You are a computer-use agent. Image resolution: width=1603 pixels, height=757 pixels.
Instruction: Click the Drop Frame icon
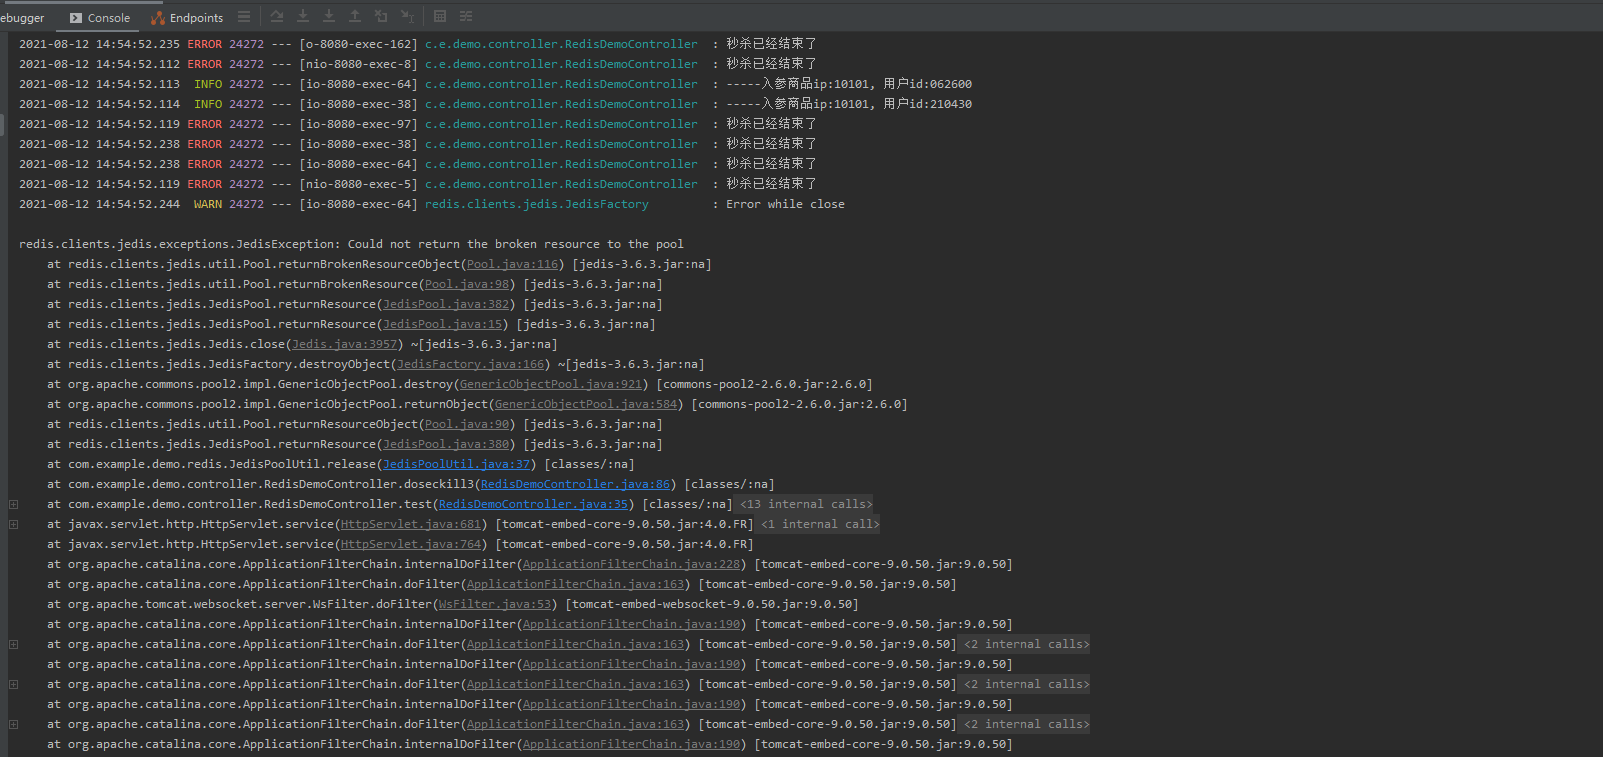click(381, 16)
